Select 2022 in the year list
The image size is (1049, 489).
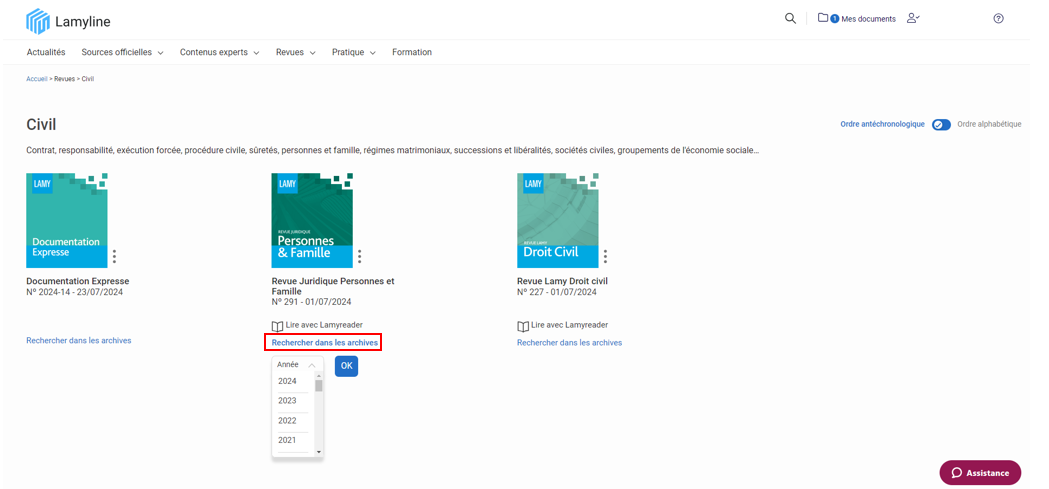[x=288, y=421]
